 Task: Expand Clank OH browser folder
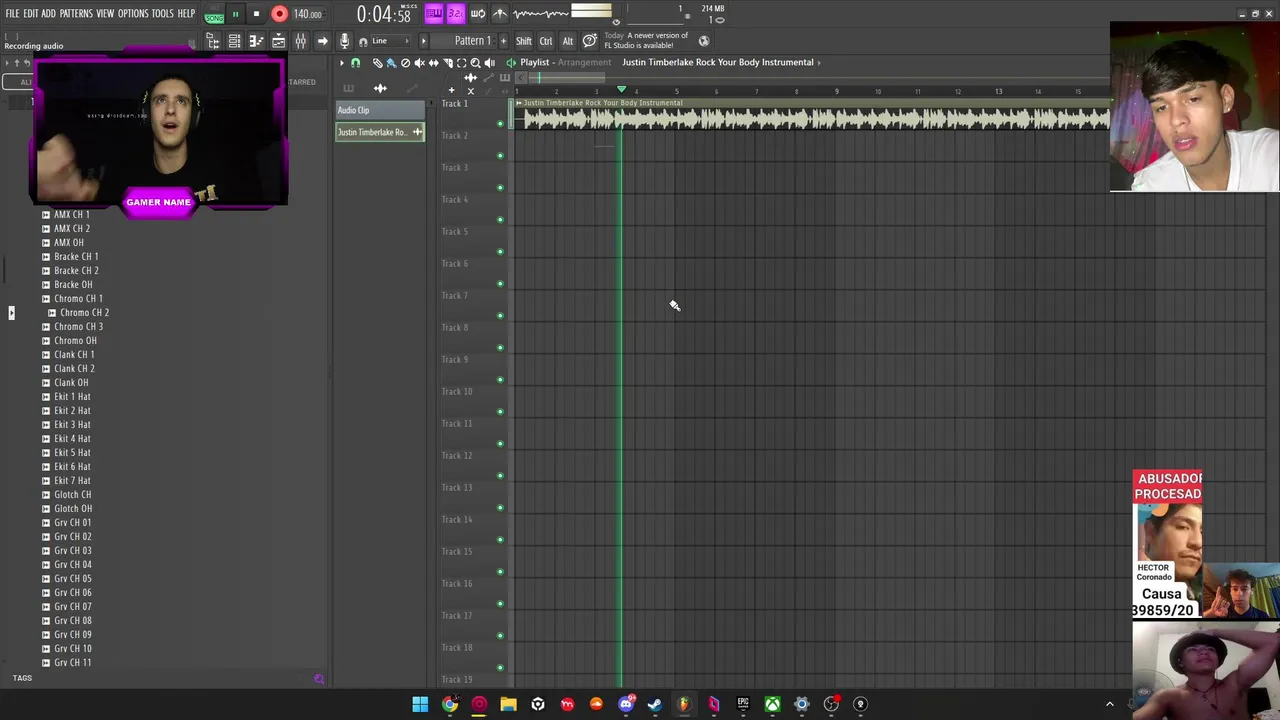(45, 383)
